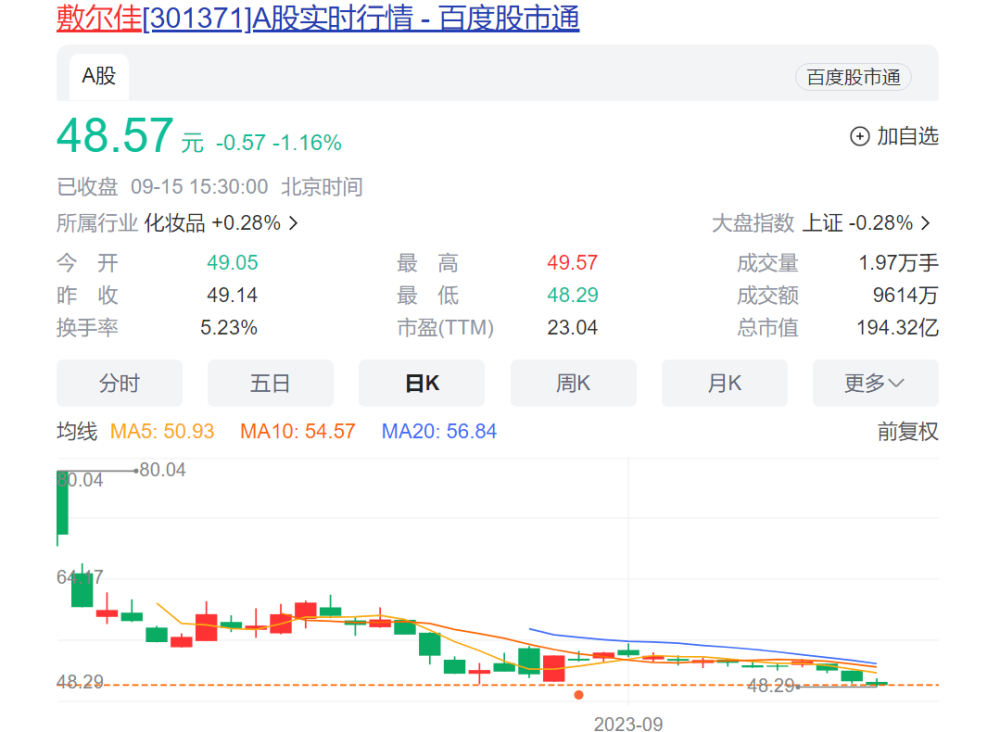The width and height of the screenshot is (1000, 732).
Task: Select the 分时 chart view
Action: (119, 383)
